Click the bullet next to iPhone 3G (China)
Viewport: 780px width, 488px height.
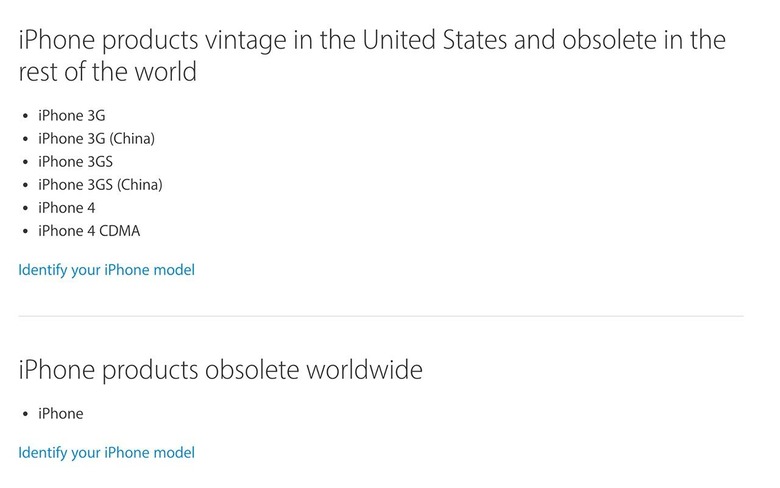tap(25, 139)
